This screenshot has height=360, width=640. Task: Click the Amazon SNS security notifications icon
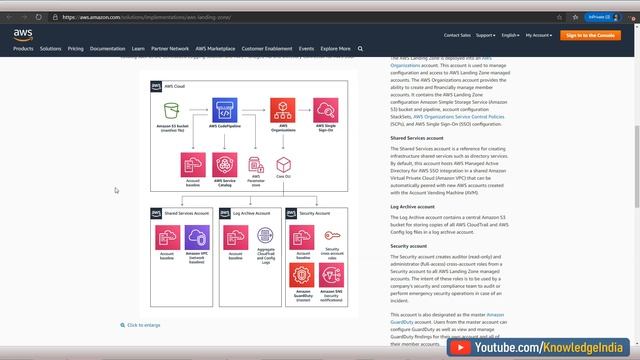(331, 275)
